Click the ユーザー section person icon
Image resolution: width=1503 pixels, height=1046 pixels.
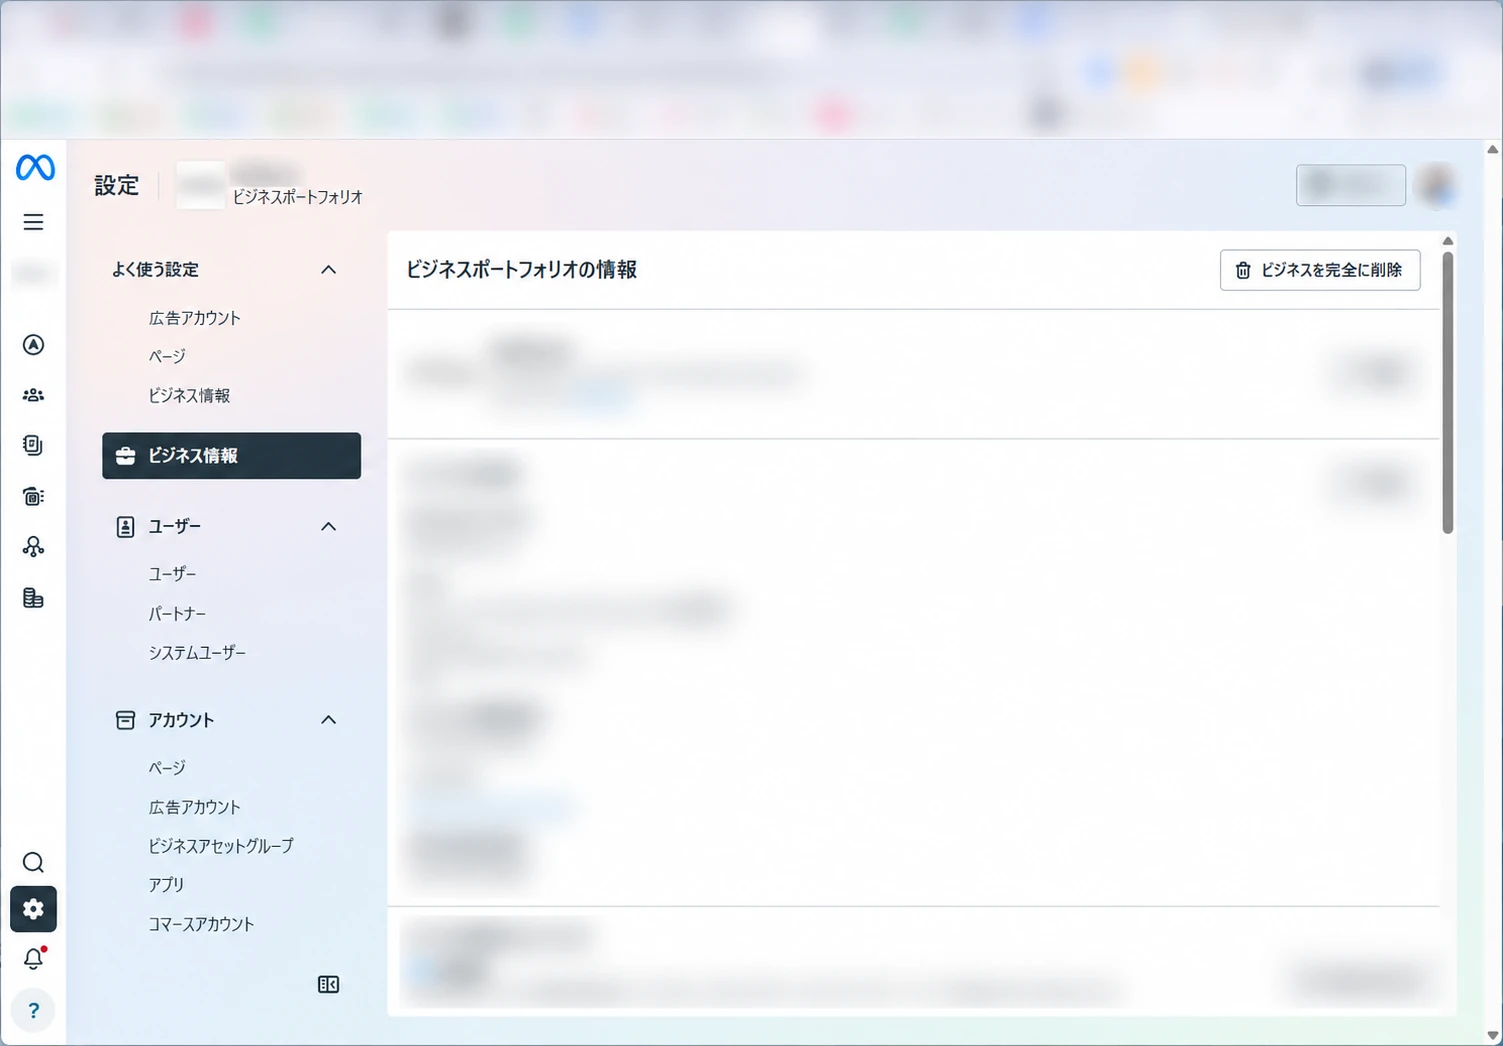point(125,527)
